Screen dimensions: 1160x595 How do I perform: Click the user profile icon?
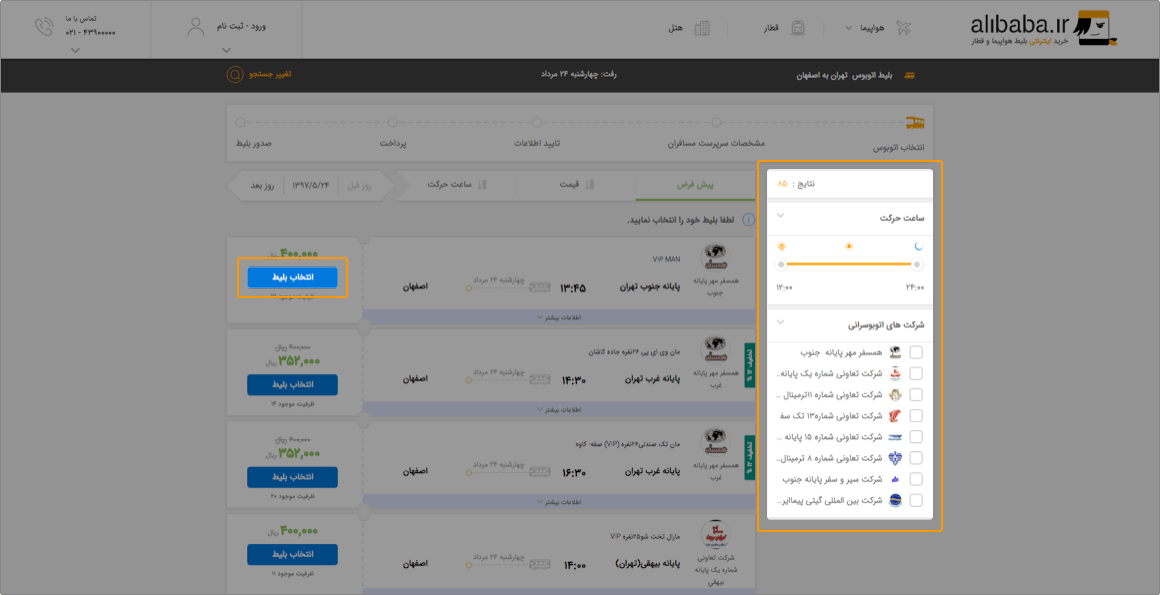point(196,27)
